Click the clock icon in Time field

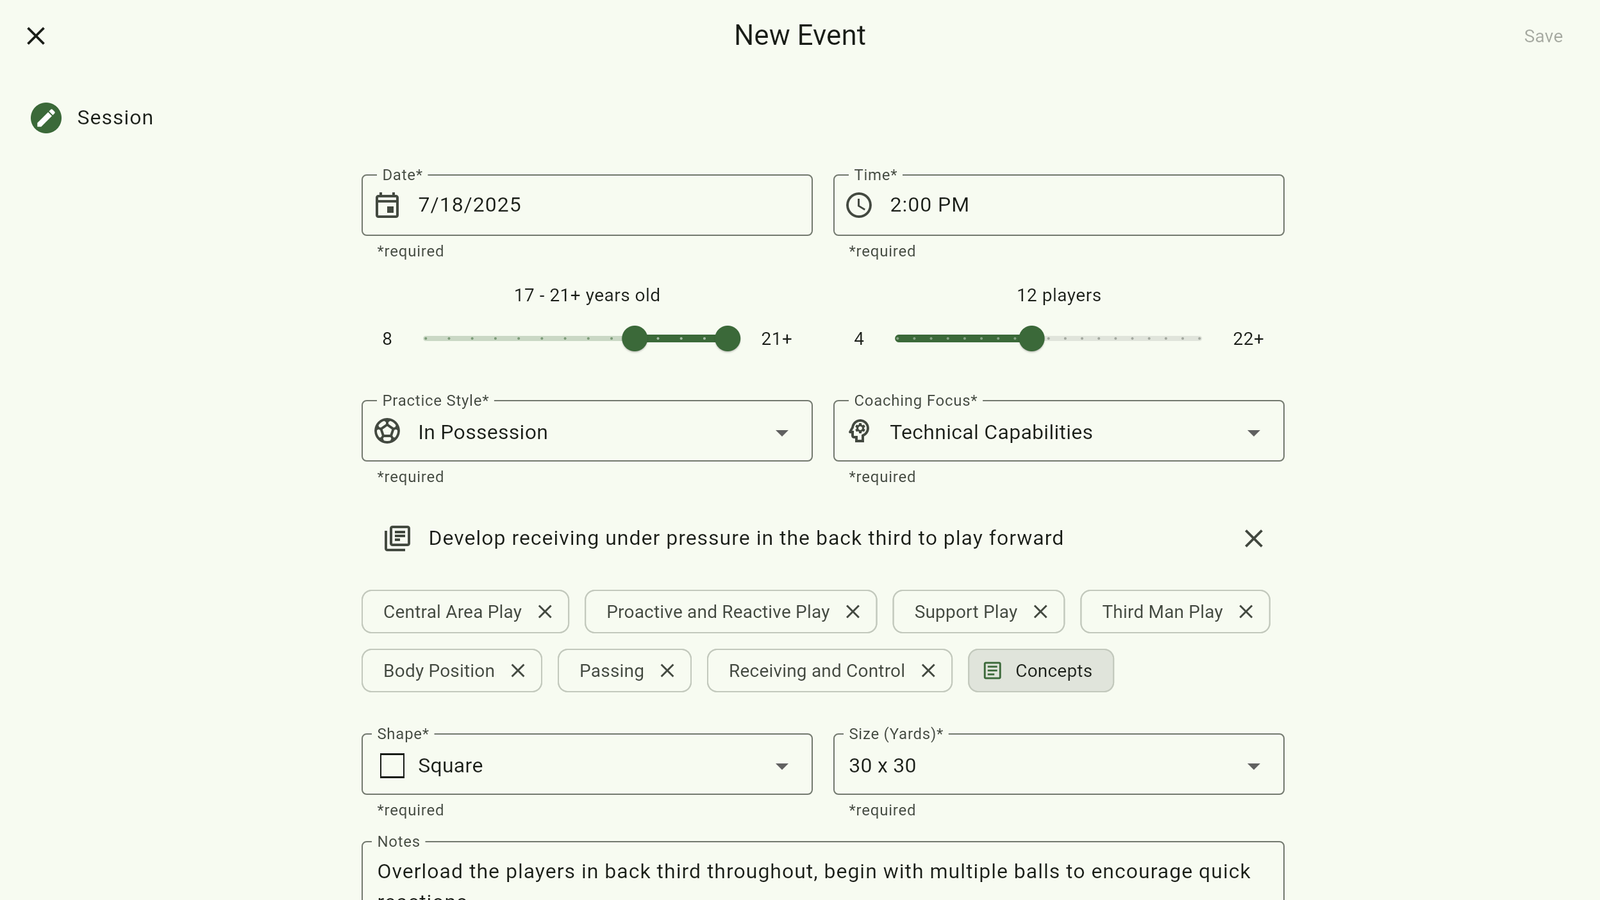click(859, 205)
